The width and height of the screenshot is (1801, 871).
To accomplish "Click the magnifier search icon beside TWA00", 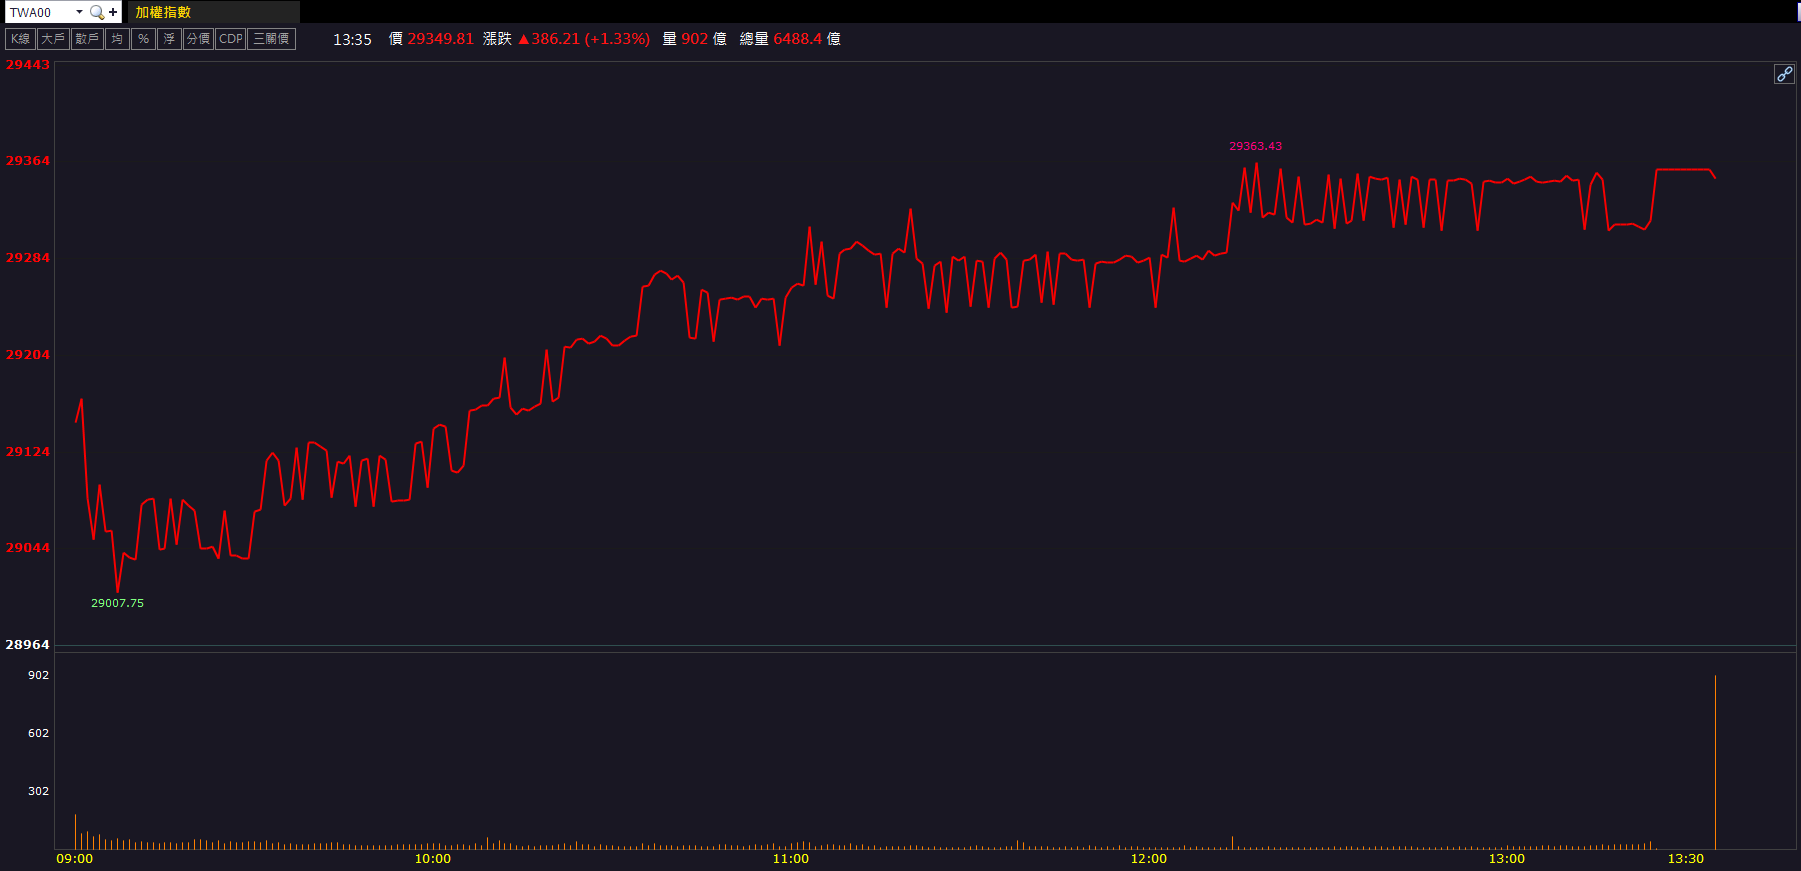I will tap(97, 12).
